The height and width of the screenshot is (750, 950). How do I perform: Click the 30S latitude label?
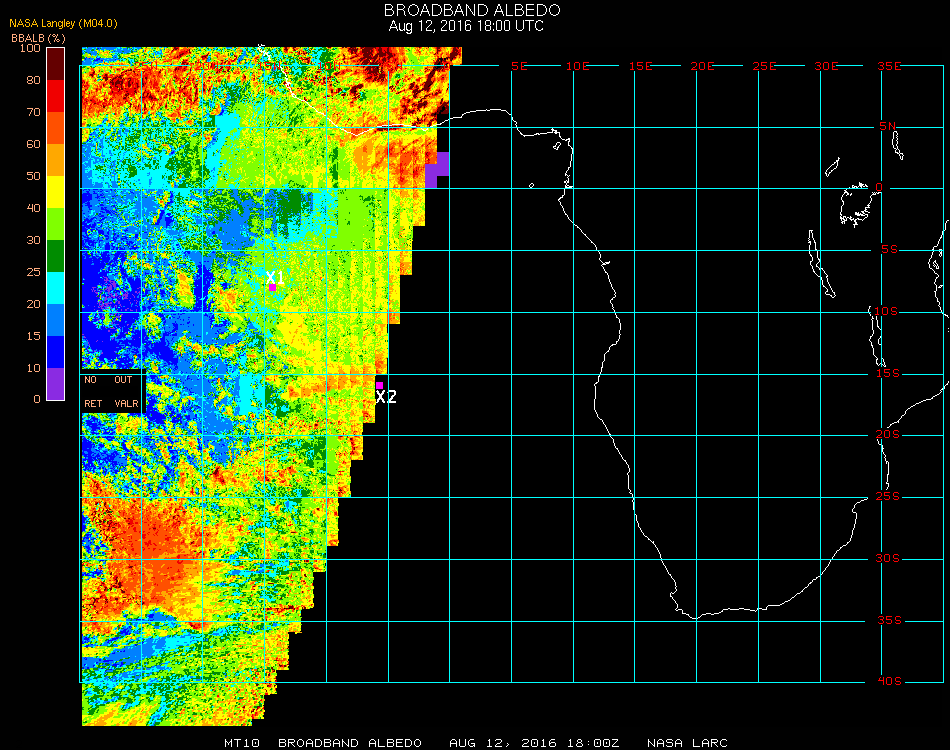tap(888, 559)
